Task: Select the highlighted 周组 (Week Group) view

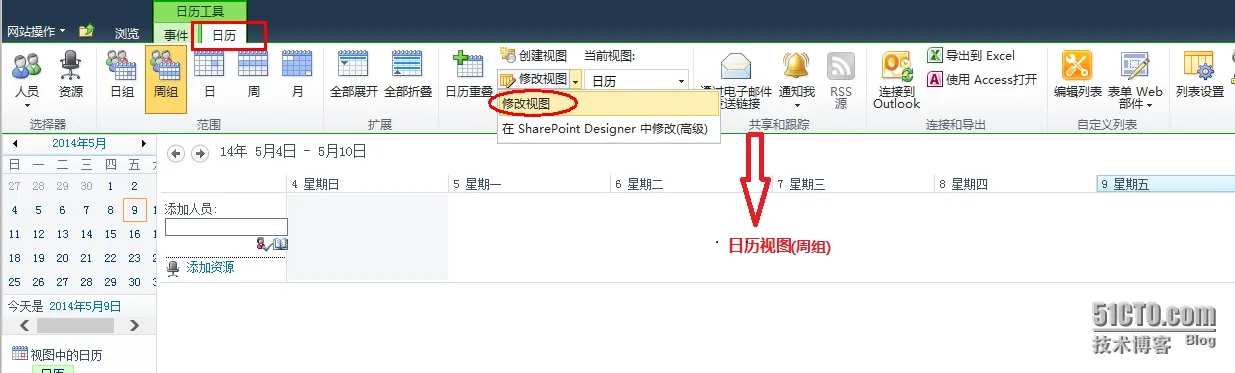Action: pyautogui.click(x=166, y=79)
